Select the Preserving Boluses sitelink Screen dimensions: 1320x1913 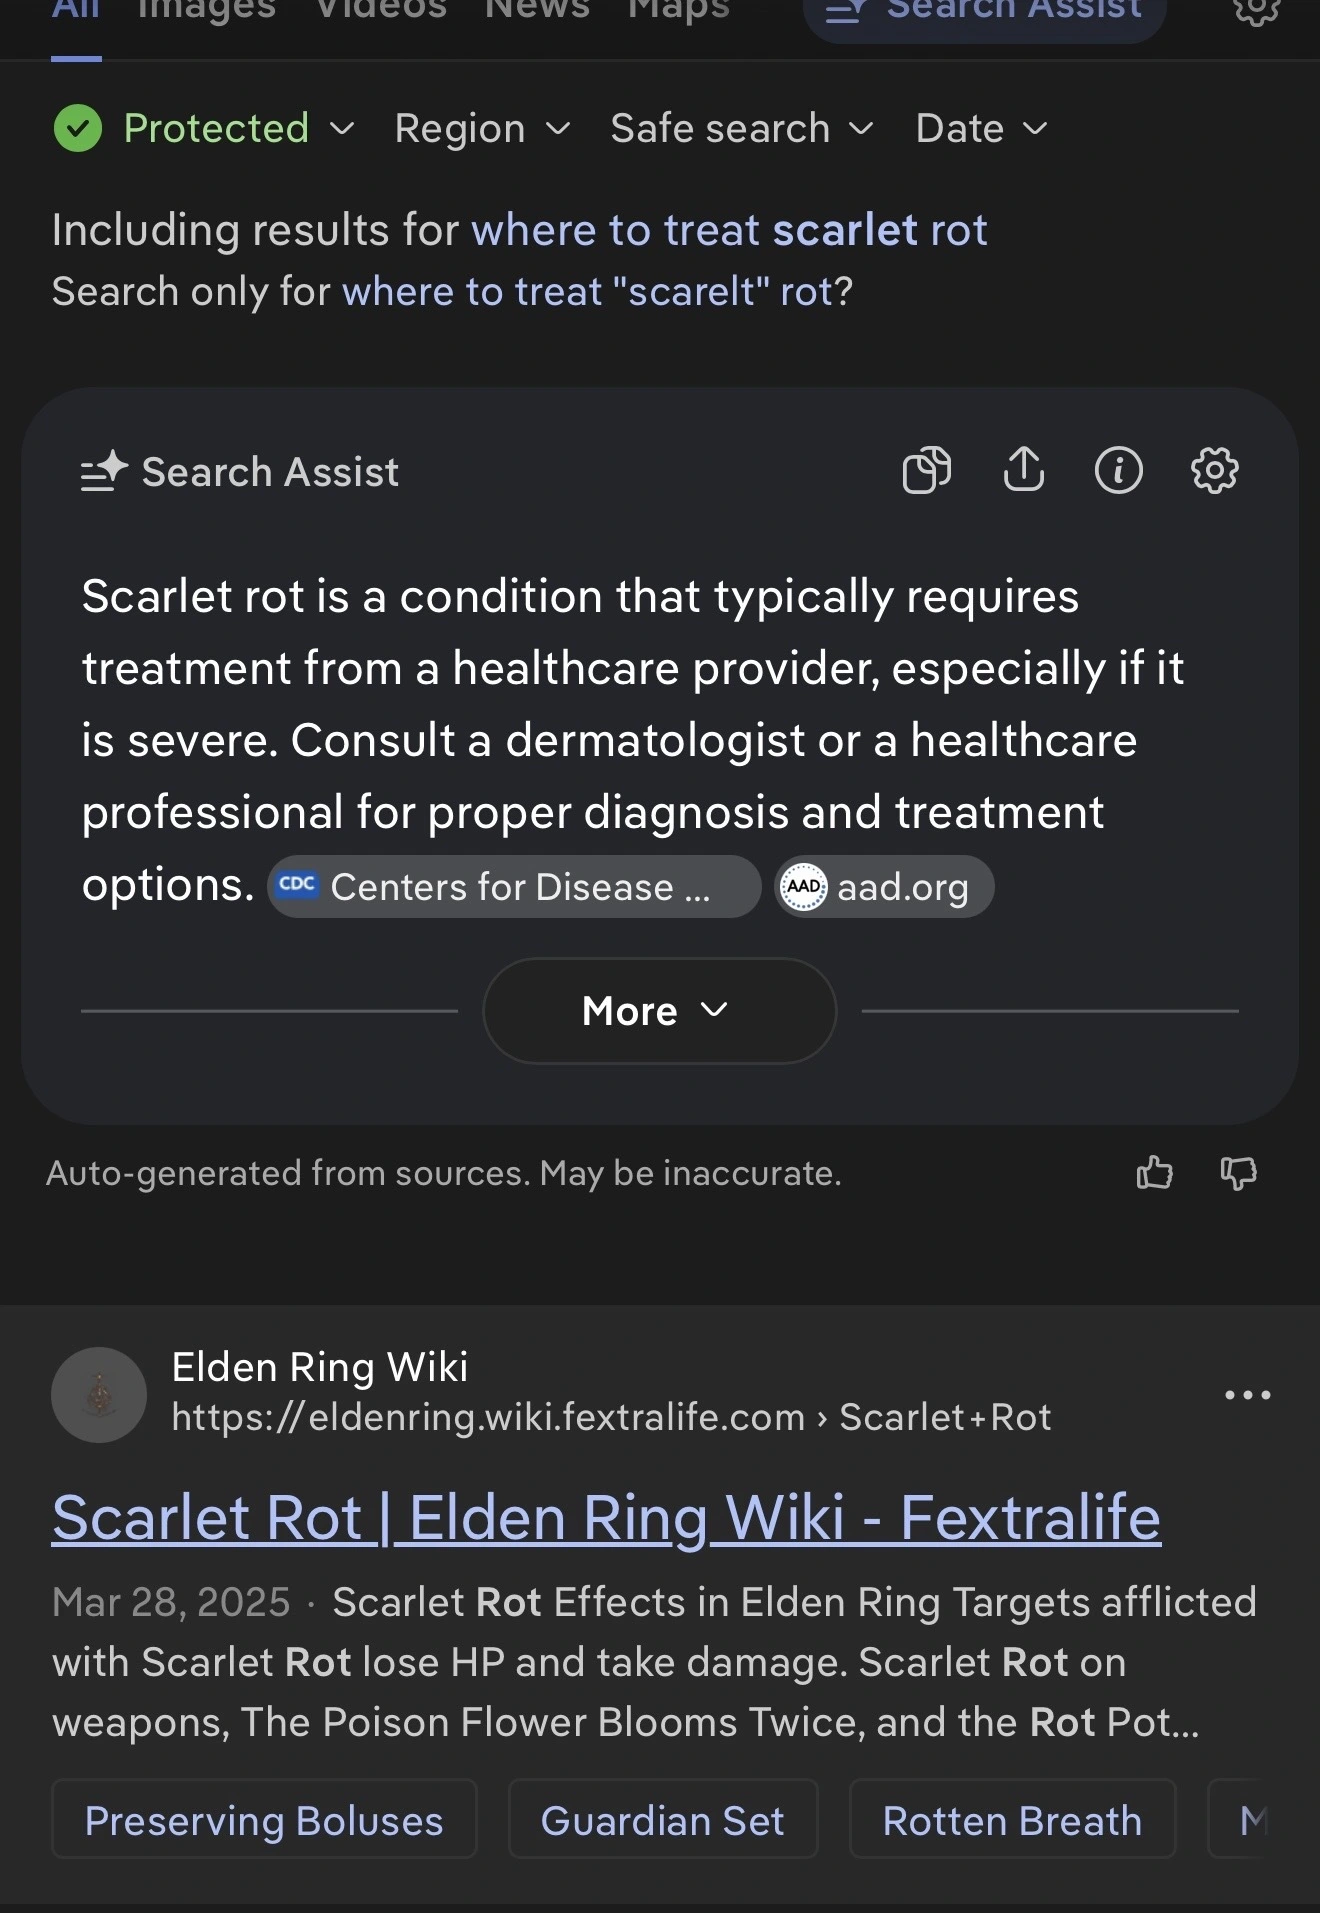264,1820
